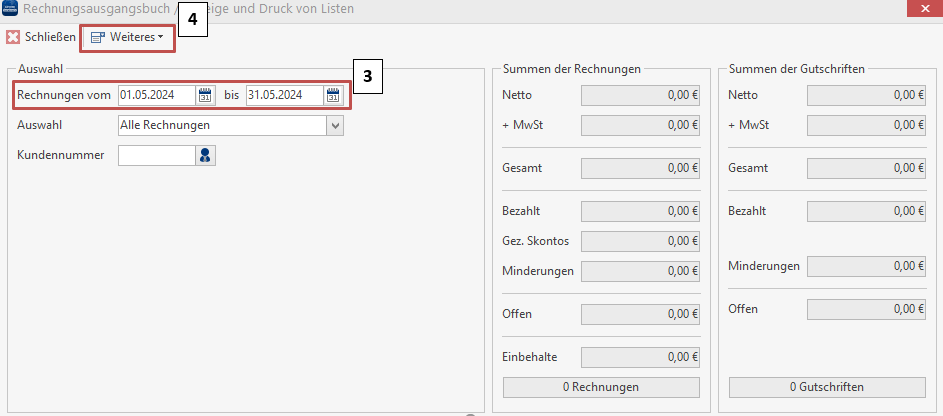Click the 0 Gutschriften button
The width and height of the screenshot is (943, 416).
click(827, 387)
